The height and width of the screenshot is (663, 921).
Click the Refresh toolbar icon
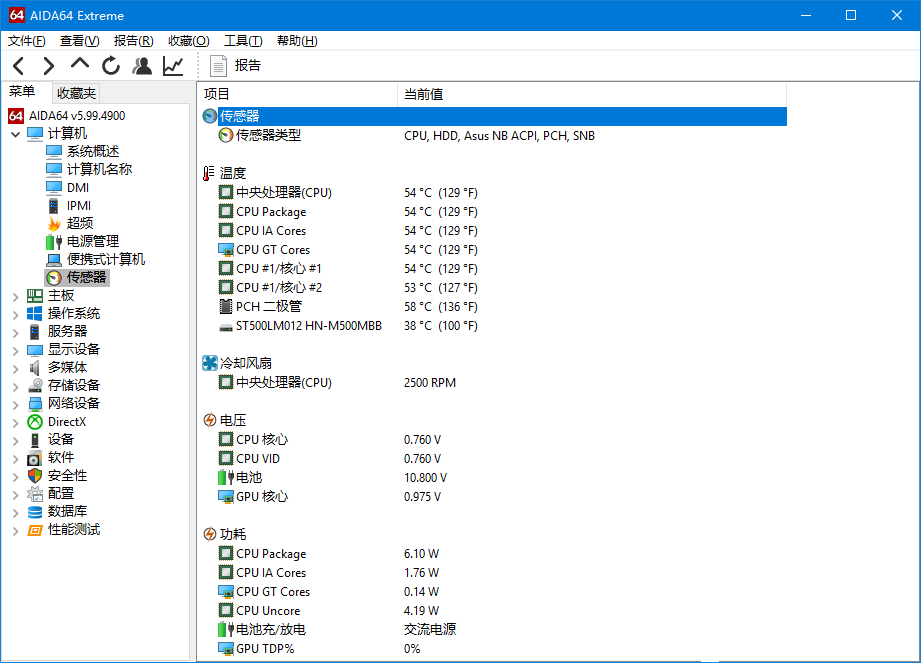pyautogui.click(x=111, y=66)
